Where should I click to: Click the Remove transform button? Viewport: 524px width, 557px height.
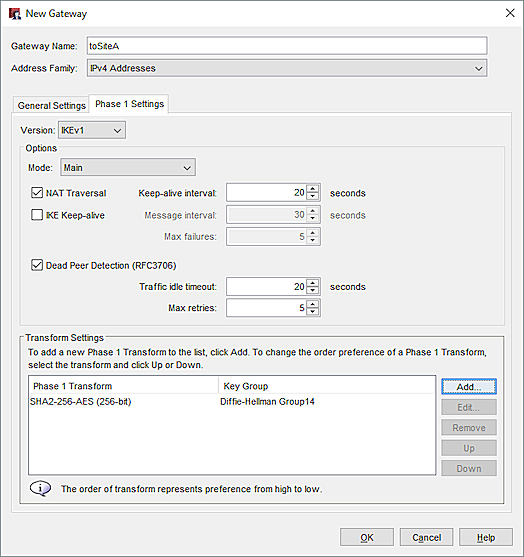click(x=469, y=428)
